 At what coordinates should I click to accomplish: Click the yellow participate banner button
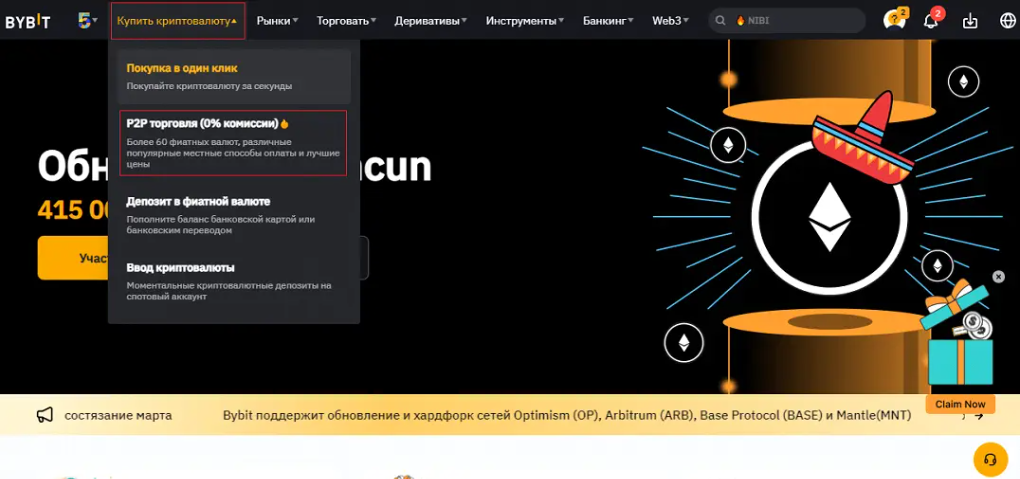click(x=73, y=258)
